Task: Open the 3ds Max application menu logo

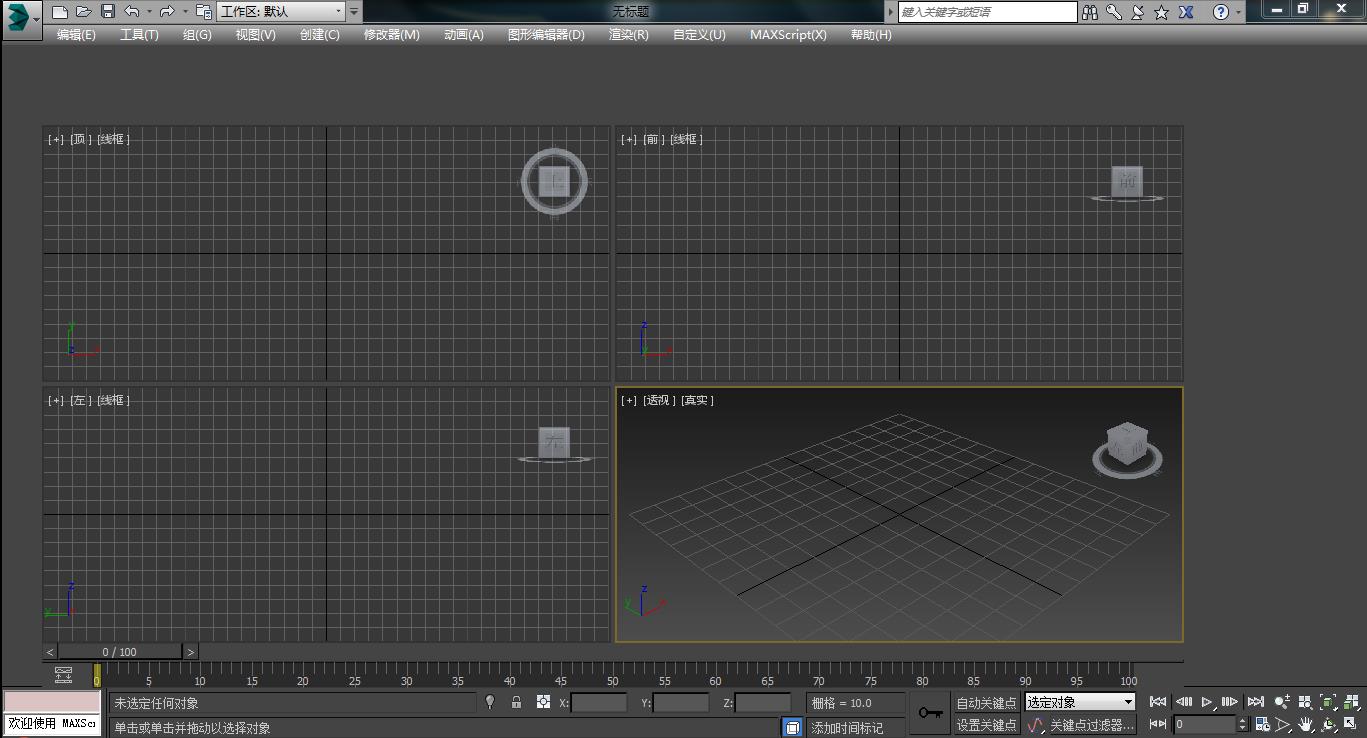Action: click(x=17, y=15)
